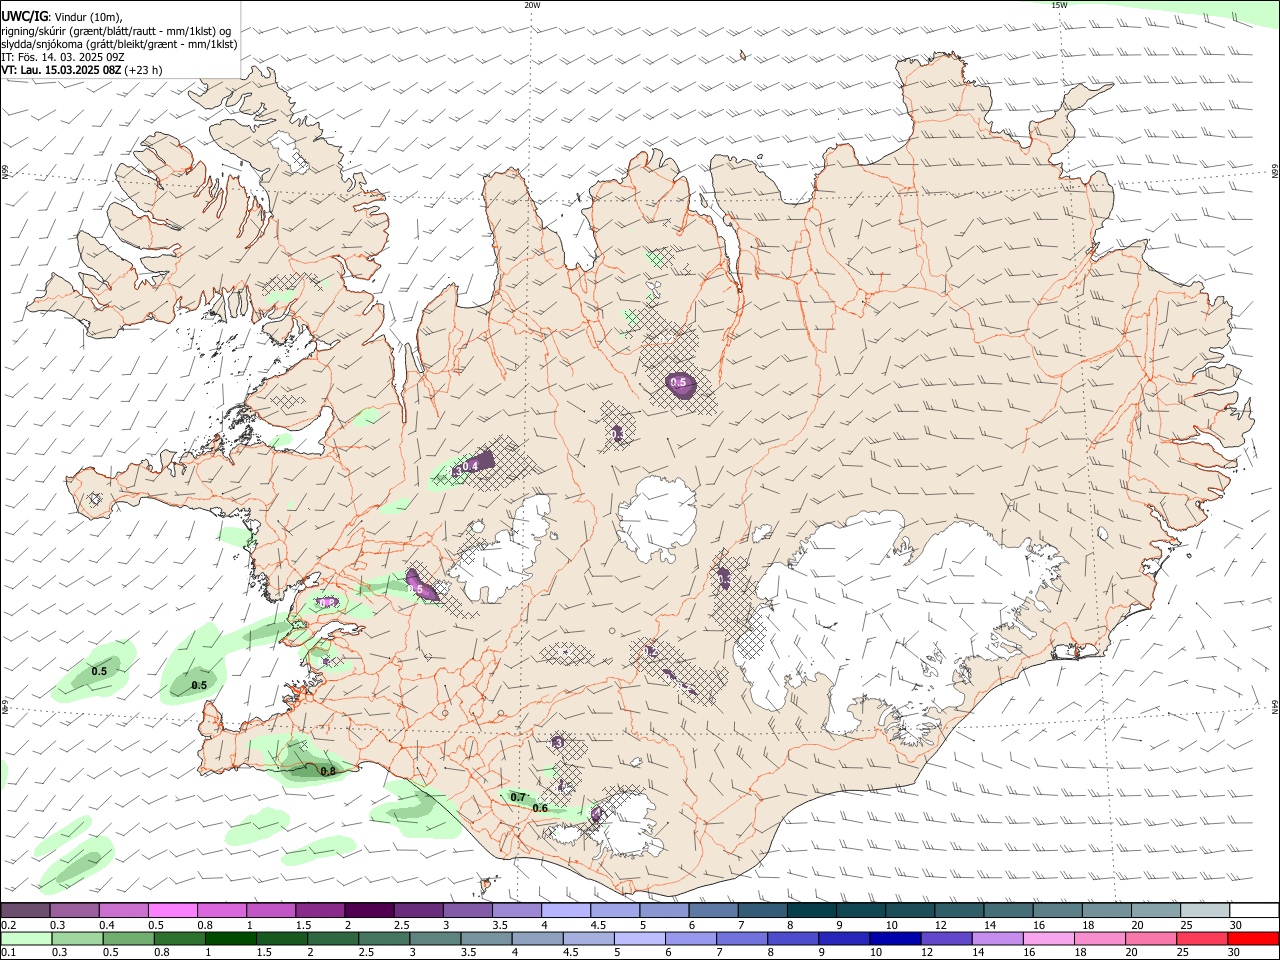This screenshot has height=960, width=1280.
Task: Click the pale lavender 4–4.5 snow legend swatch
Action: coord(565,910)
